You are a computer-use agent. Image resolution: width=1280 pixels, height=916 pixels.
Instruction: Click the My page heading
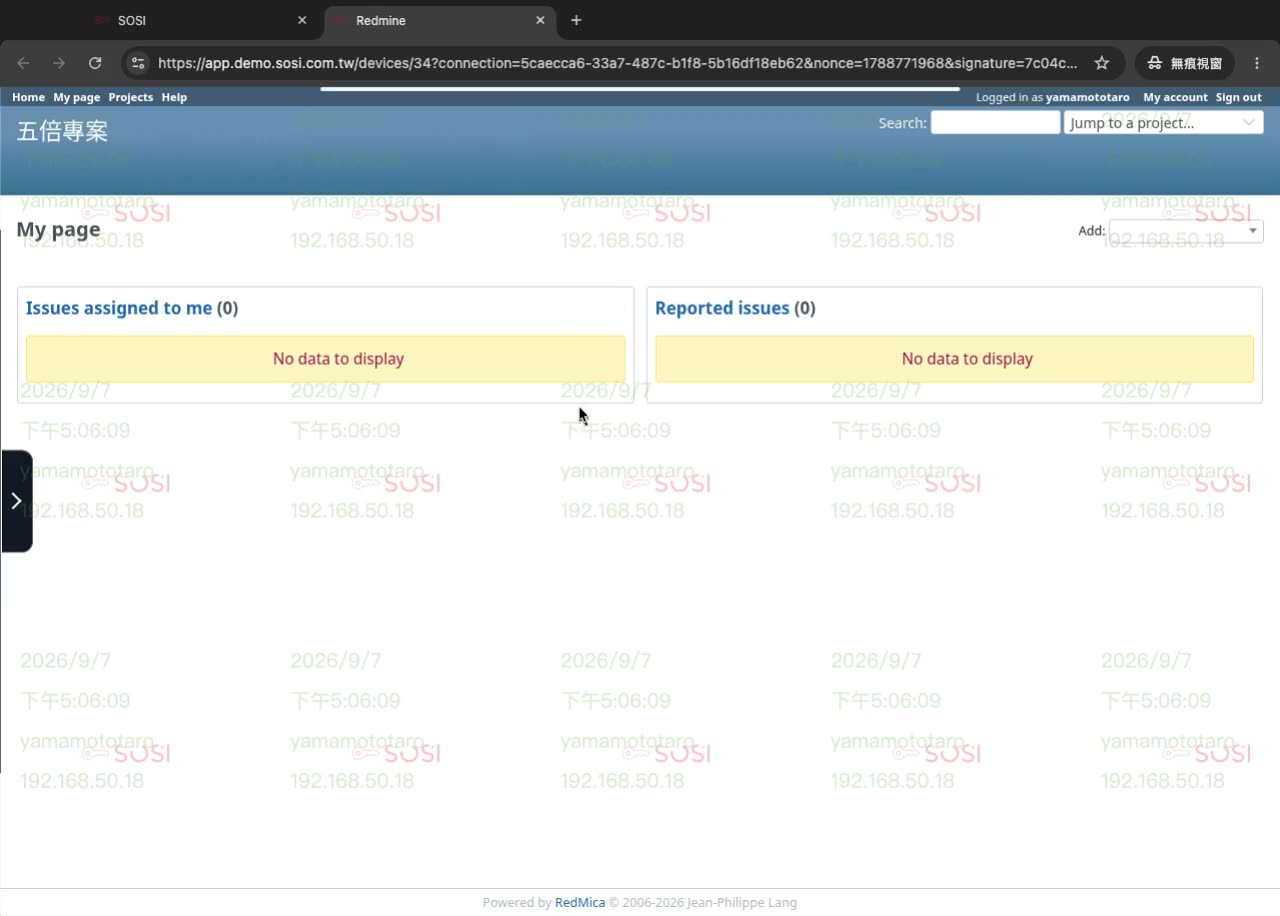(58, 230)
